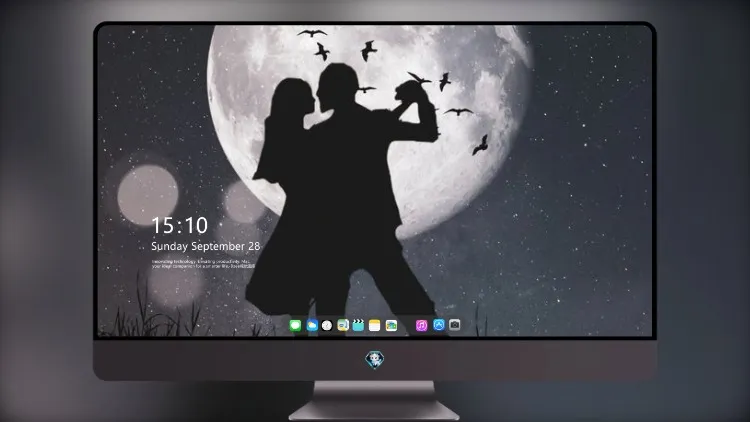Open the blue App Store icon
Screen dimensions: 750x422
coord(439,325)
